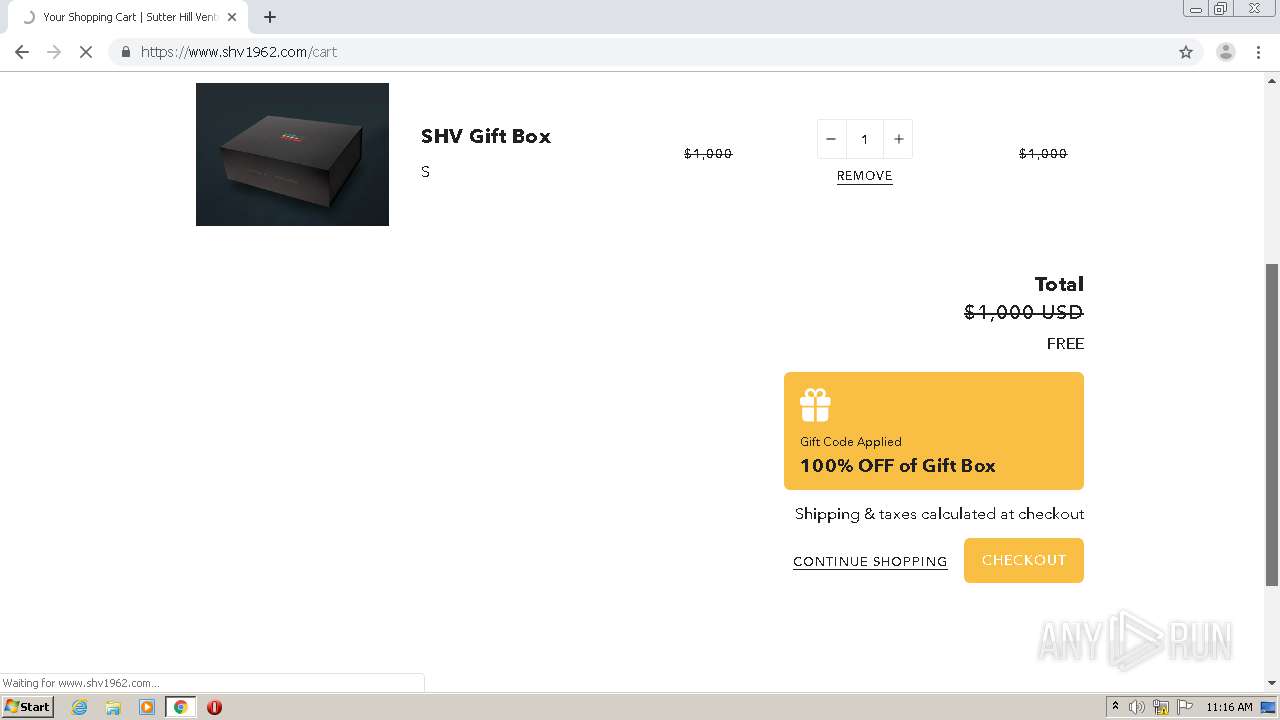Click the 11:16 AM clock
The image size is (1280, 720).
[x=1229, y=707]
